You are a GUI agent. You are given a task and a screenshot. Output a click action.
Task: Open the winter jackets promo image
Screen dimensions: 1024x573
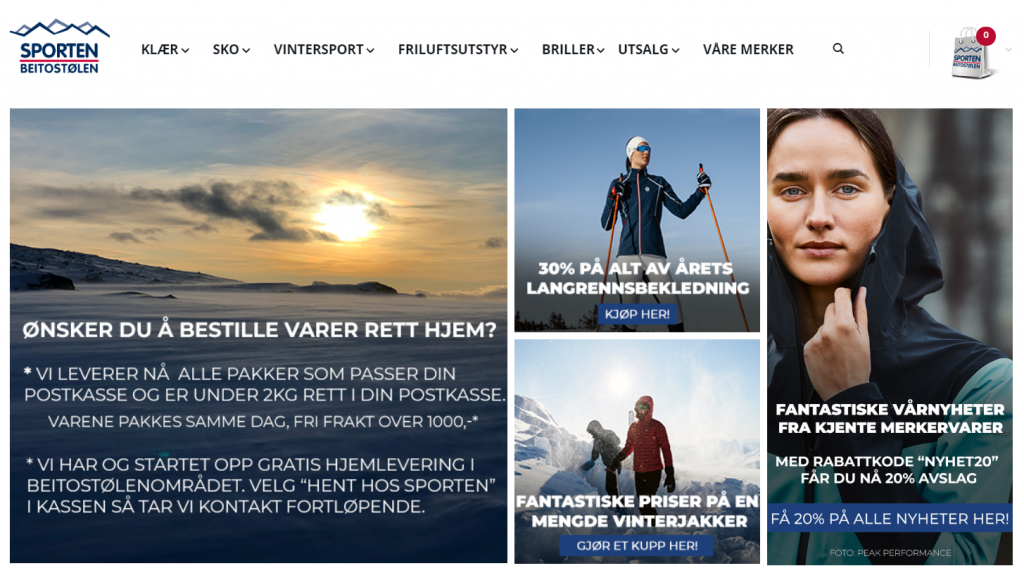637,451
